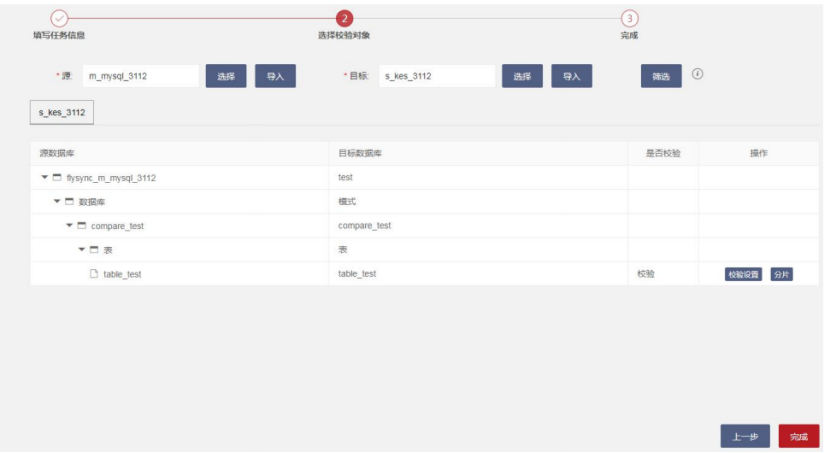The width and height of the screenshot is (831, 453).
Task: Click folder icon of flysync_m_mysql_3112 node
Action: (x=57, y=177)
